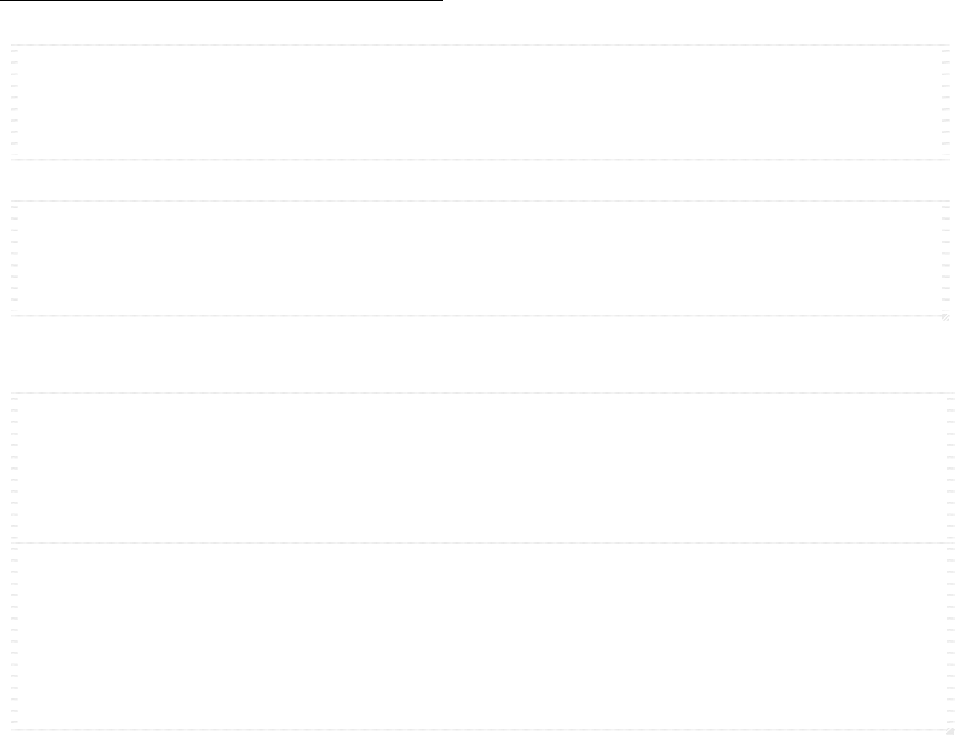
Task: Click the bottom dashed border of the second box
Action: pos(480,316)
